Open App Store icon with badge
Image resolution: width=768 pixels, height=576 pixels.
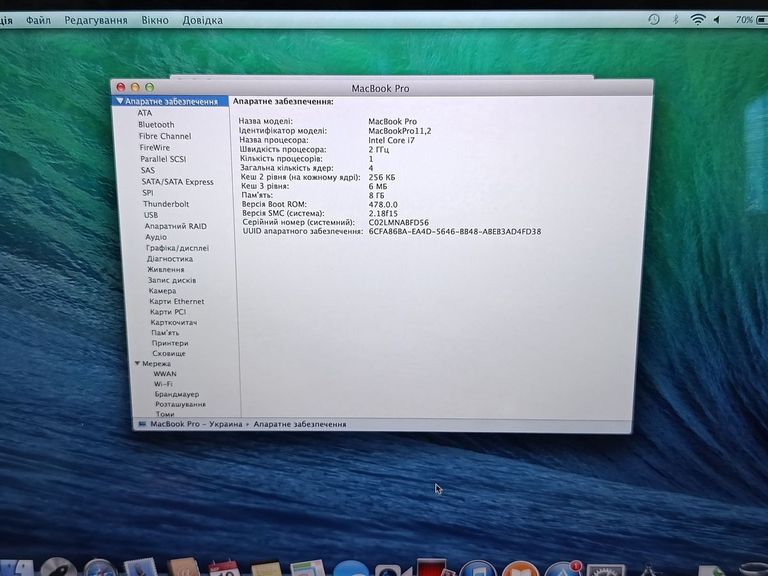click(x=562, y=569)
